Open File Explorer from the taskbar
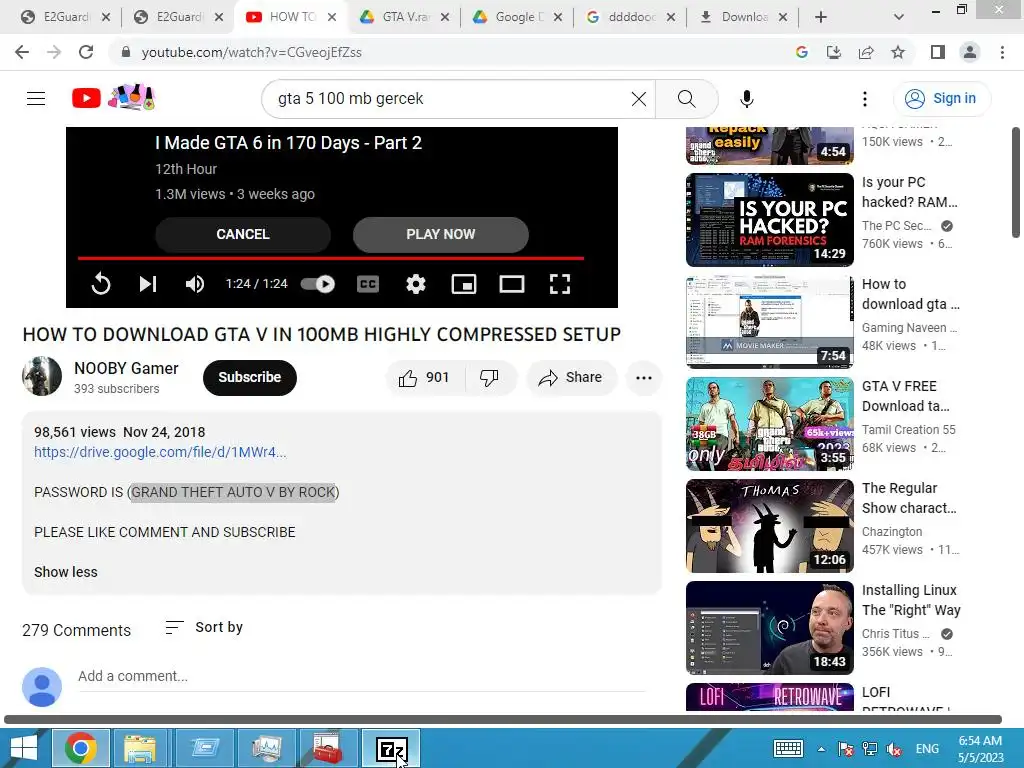This screenshot has width=1024, height=768. pos(140,748)
